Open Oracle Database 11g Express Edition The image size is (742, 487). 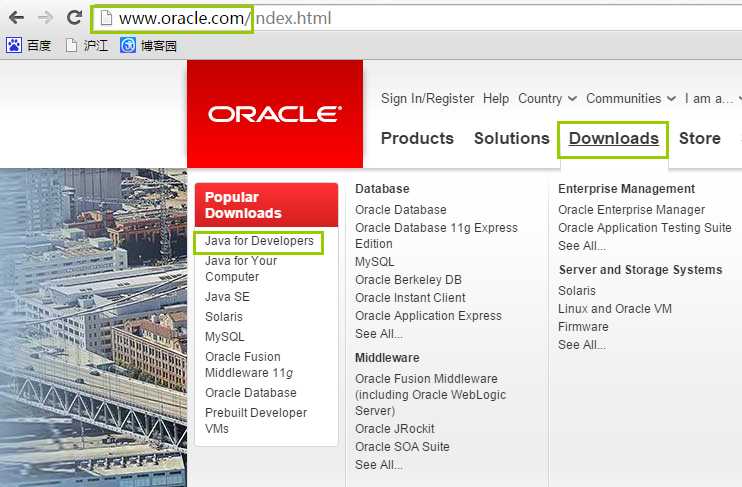coord(436,236)
